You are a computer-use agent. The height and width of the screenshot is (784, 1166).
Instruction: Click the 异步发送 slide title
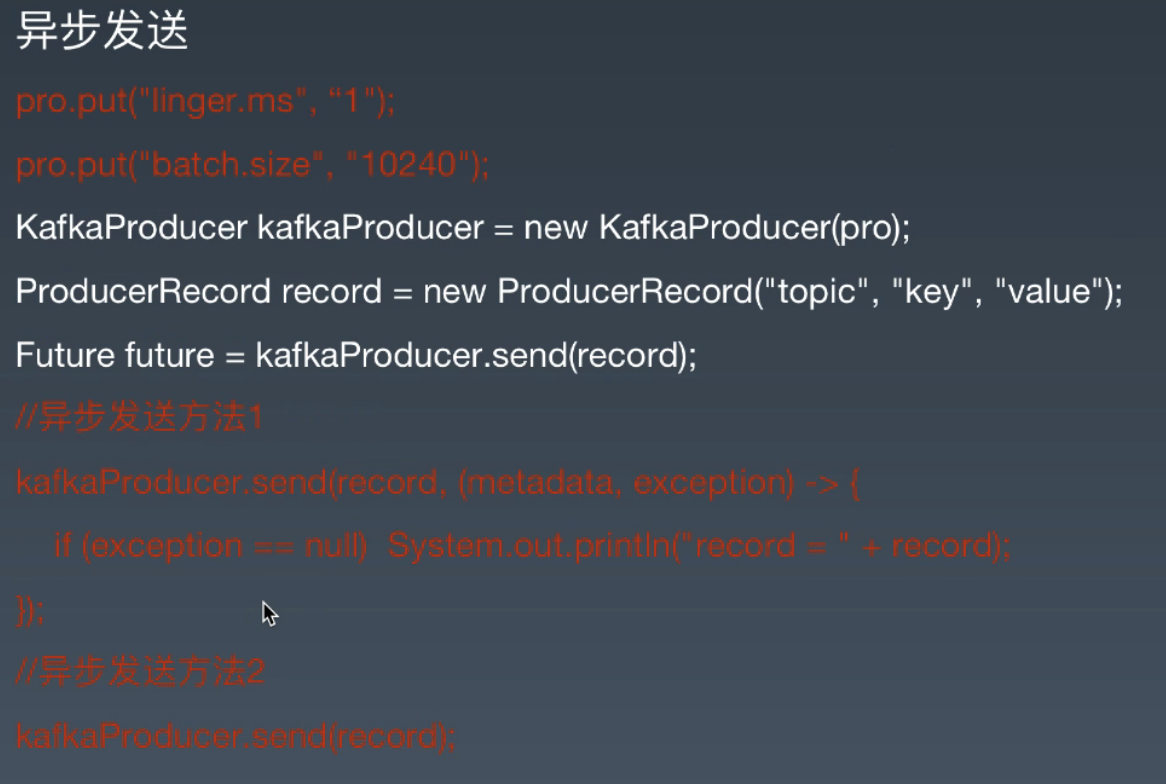102,33
